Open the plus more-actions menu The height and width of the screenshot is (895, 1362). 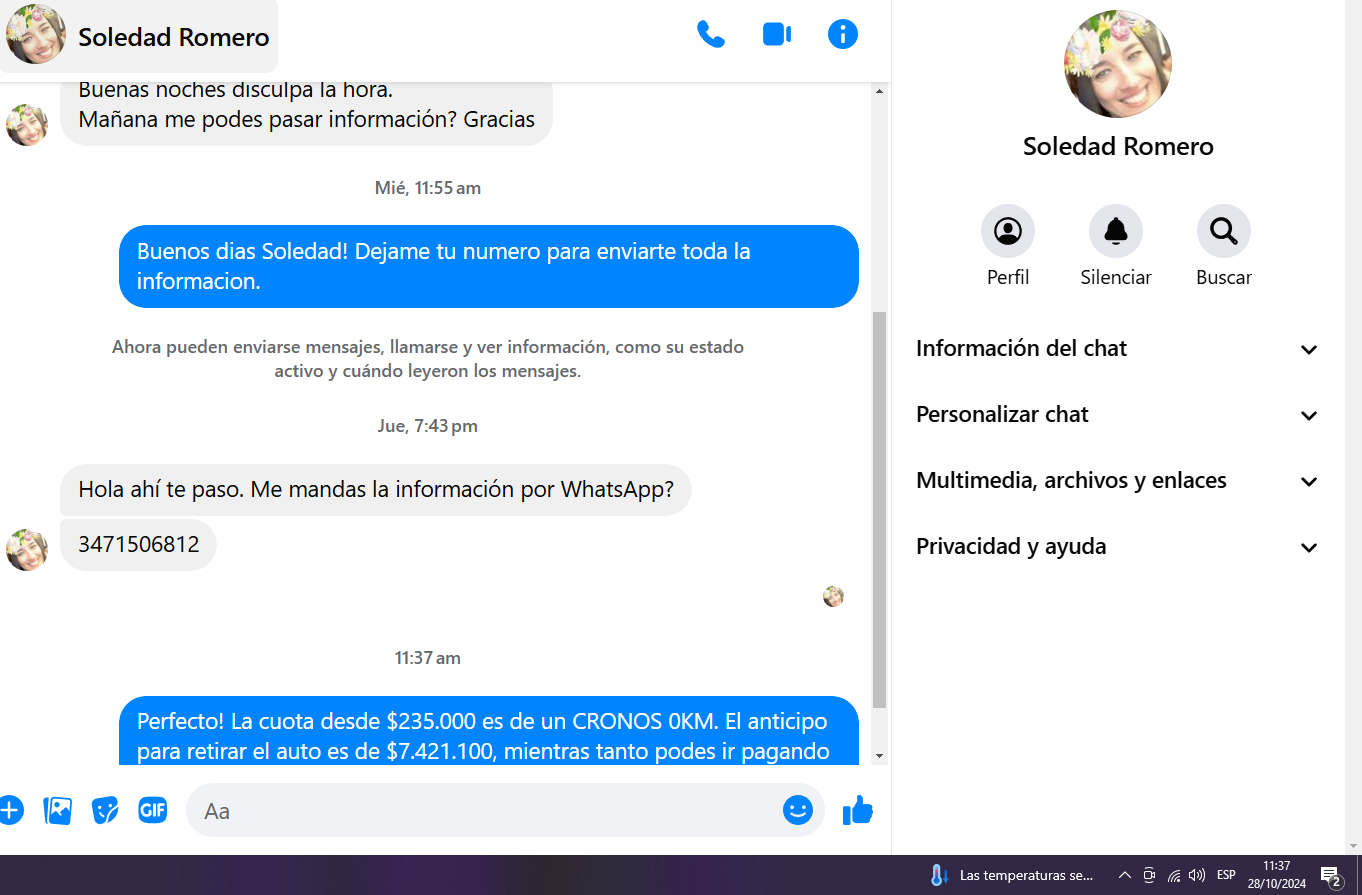(10, 810)
